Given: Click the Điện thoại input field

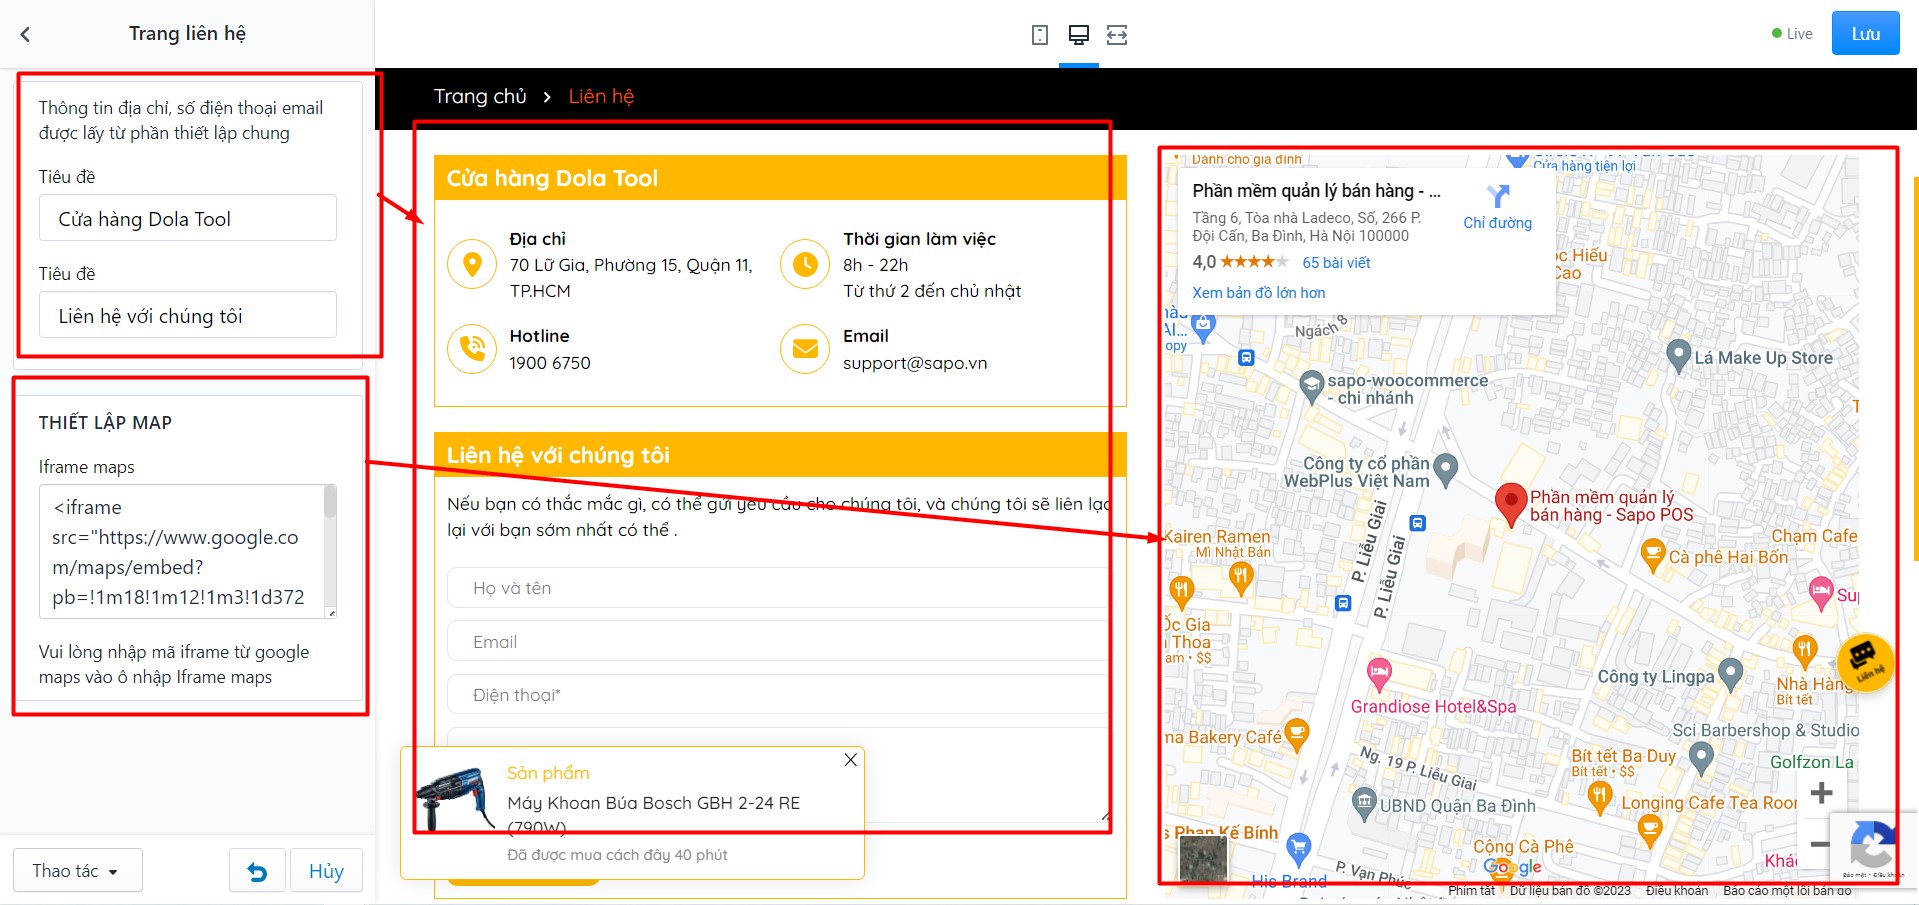Looking at the screenshot, I should click(778, 695).
